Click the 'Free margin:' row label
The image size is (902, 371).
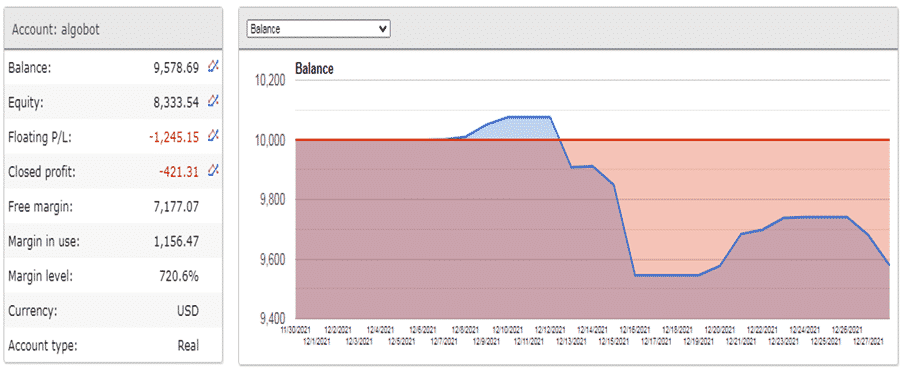[40, 206]
